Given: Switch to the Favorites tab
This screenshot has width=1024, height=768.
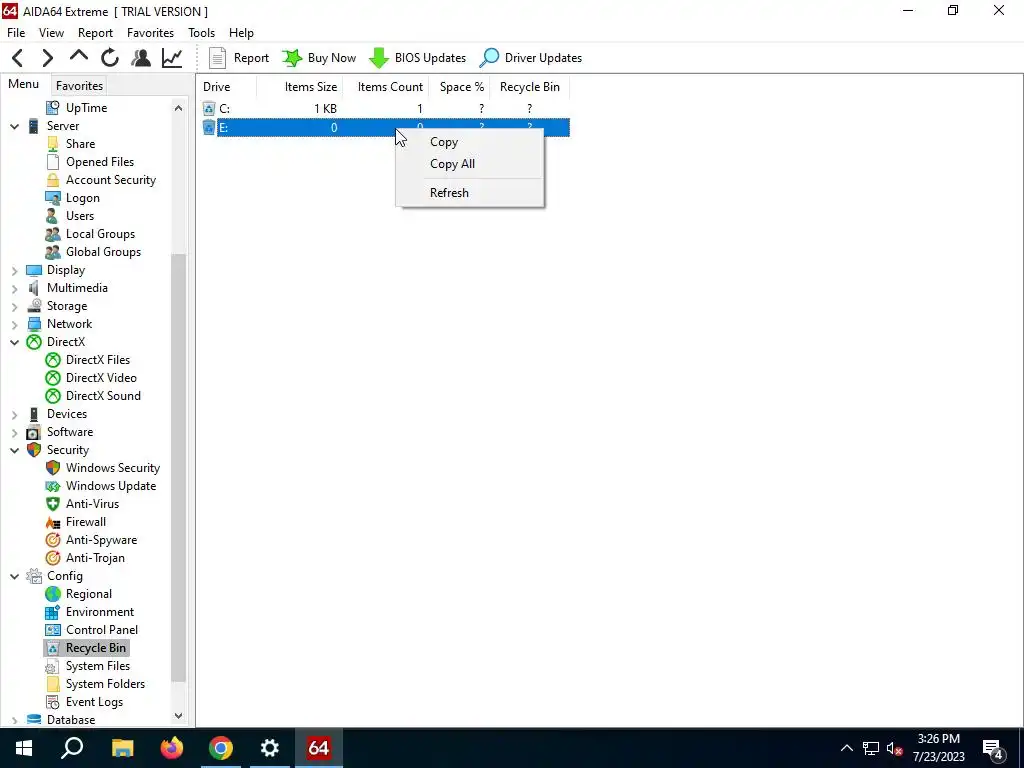Looking at the screenshot, I should pos(79,86).
